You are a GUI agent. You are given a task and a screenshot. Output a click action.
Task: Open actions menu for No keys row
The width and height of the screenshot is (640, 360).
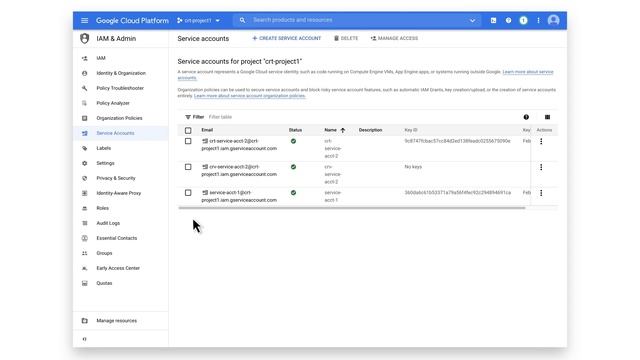click(x=541, y=167)
